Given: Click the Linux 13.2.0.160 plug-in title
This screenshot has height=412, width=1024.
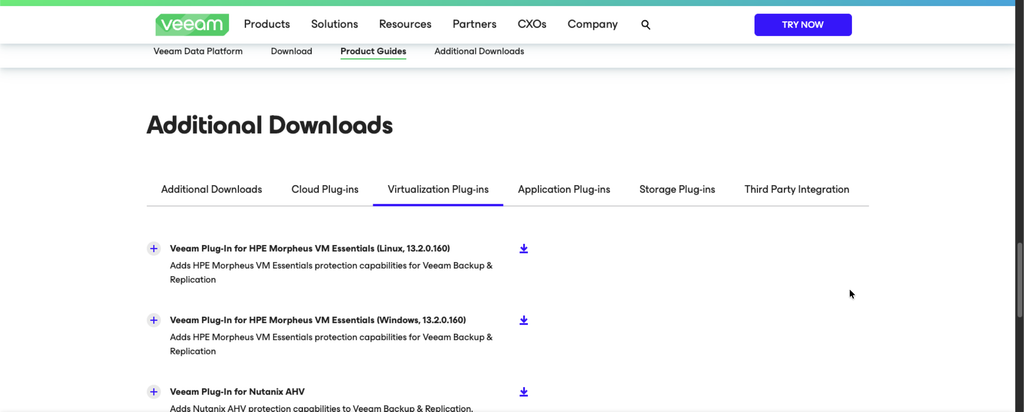Looking at the screenshot, I should point(310,249).
